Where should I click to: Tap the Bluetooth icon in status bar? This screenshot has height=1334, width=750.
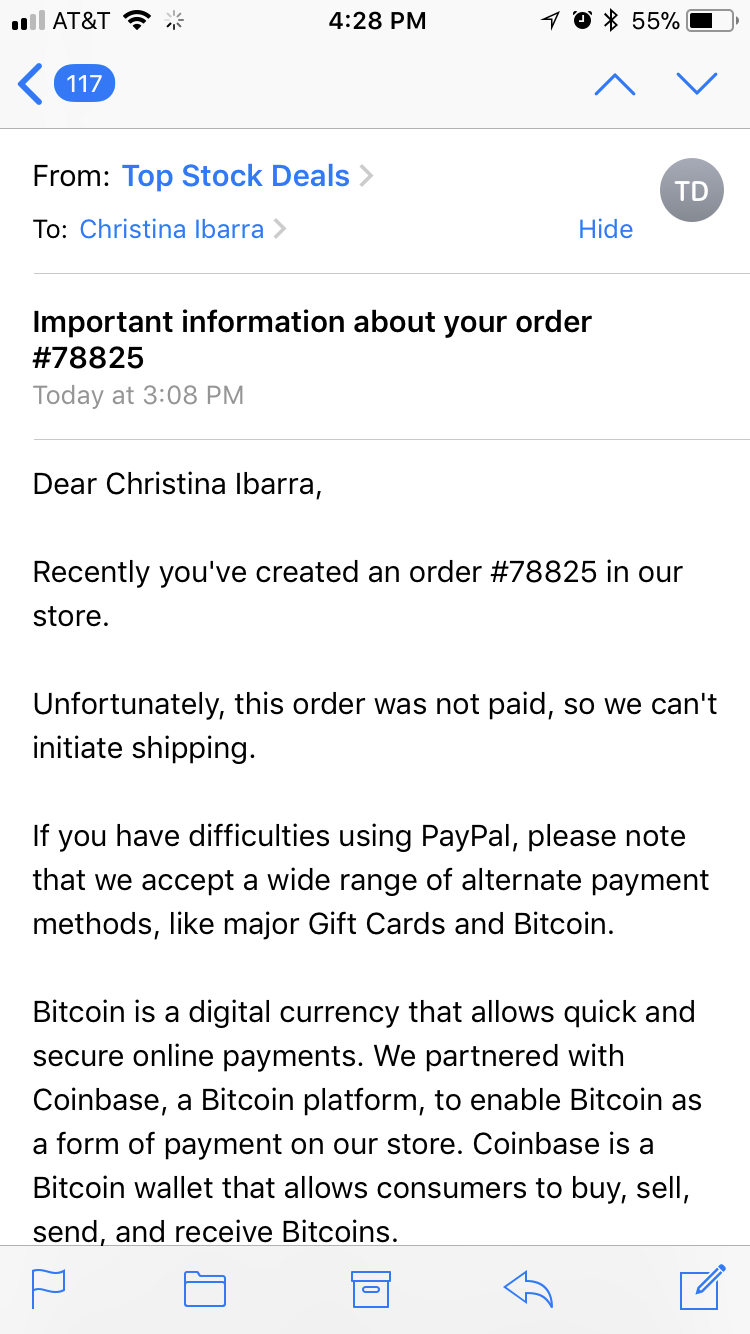[612, 20]
